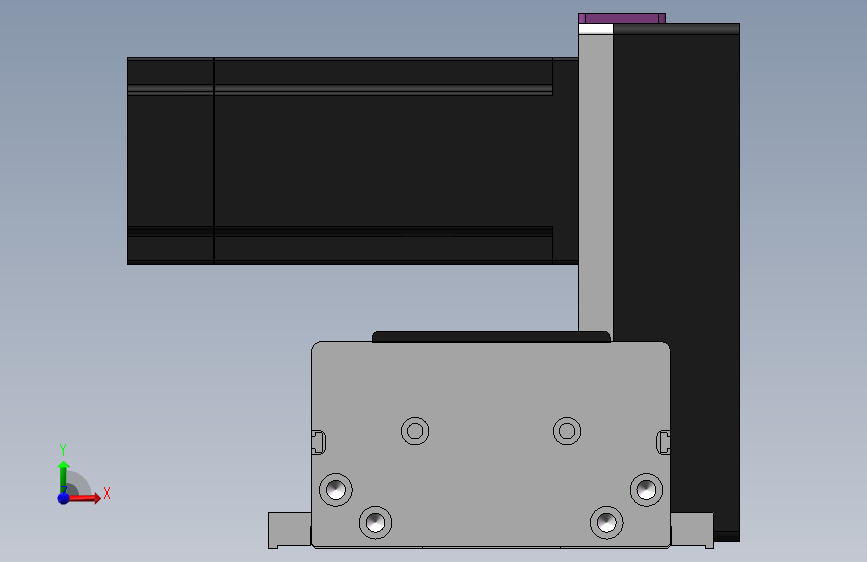Click the green Y axis arrow of the triad
The height and width of the screenshot is (562, 867).
64,476
